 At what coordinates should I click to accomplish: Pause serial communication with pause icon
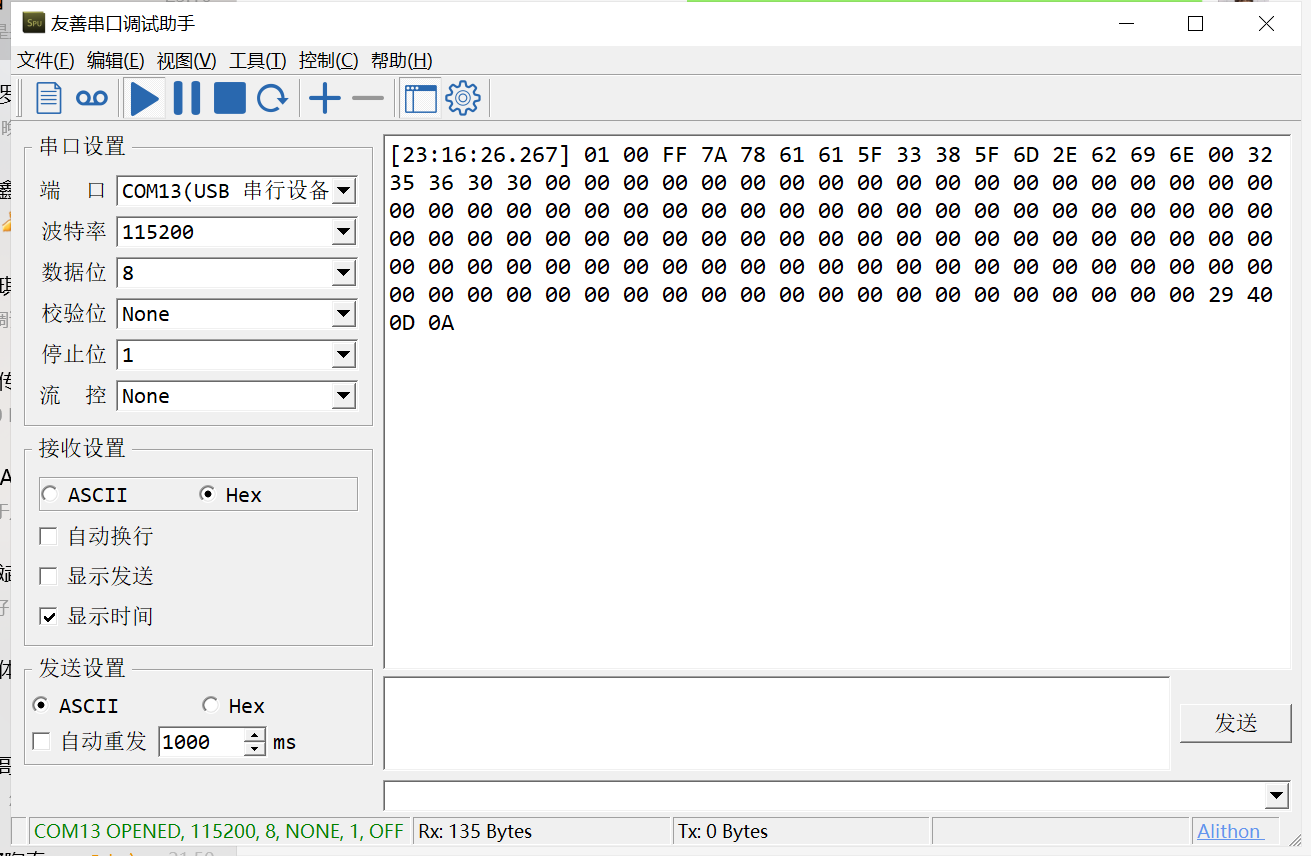click(x=187, y=98)
